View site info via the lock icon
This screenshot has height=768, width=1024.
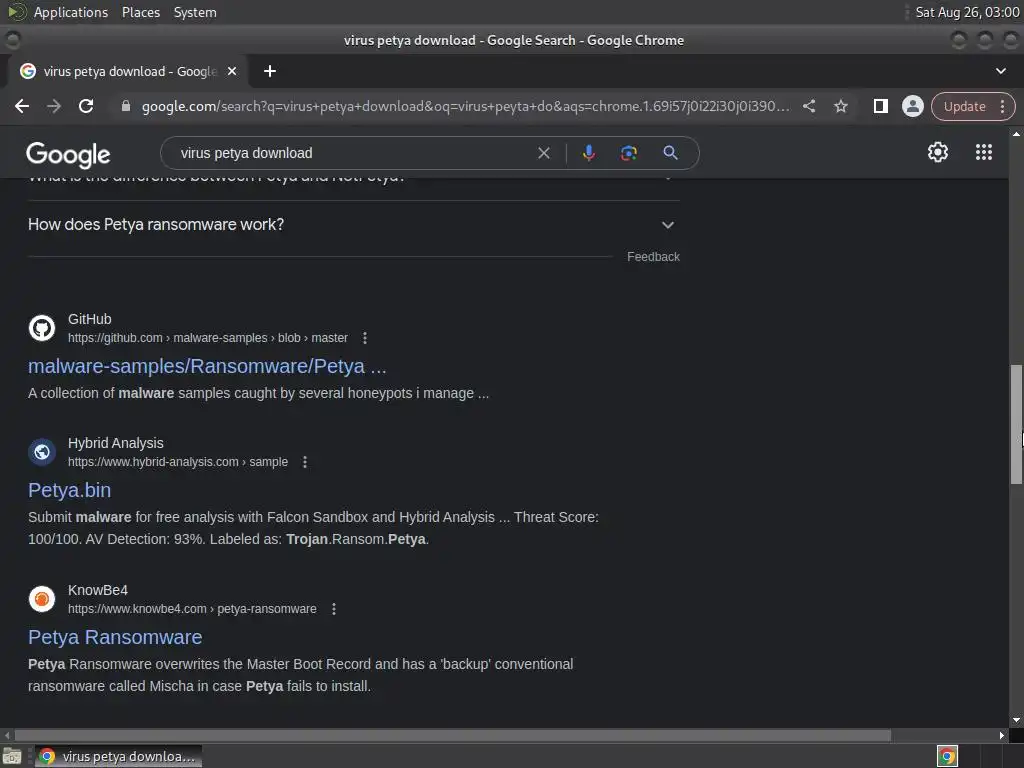click(126, 106)
